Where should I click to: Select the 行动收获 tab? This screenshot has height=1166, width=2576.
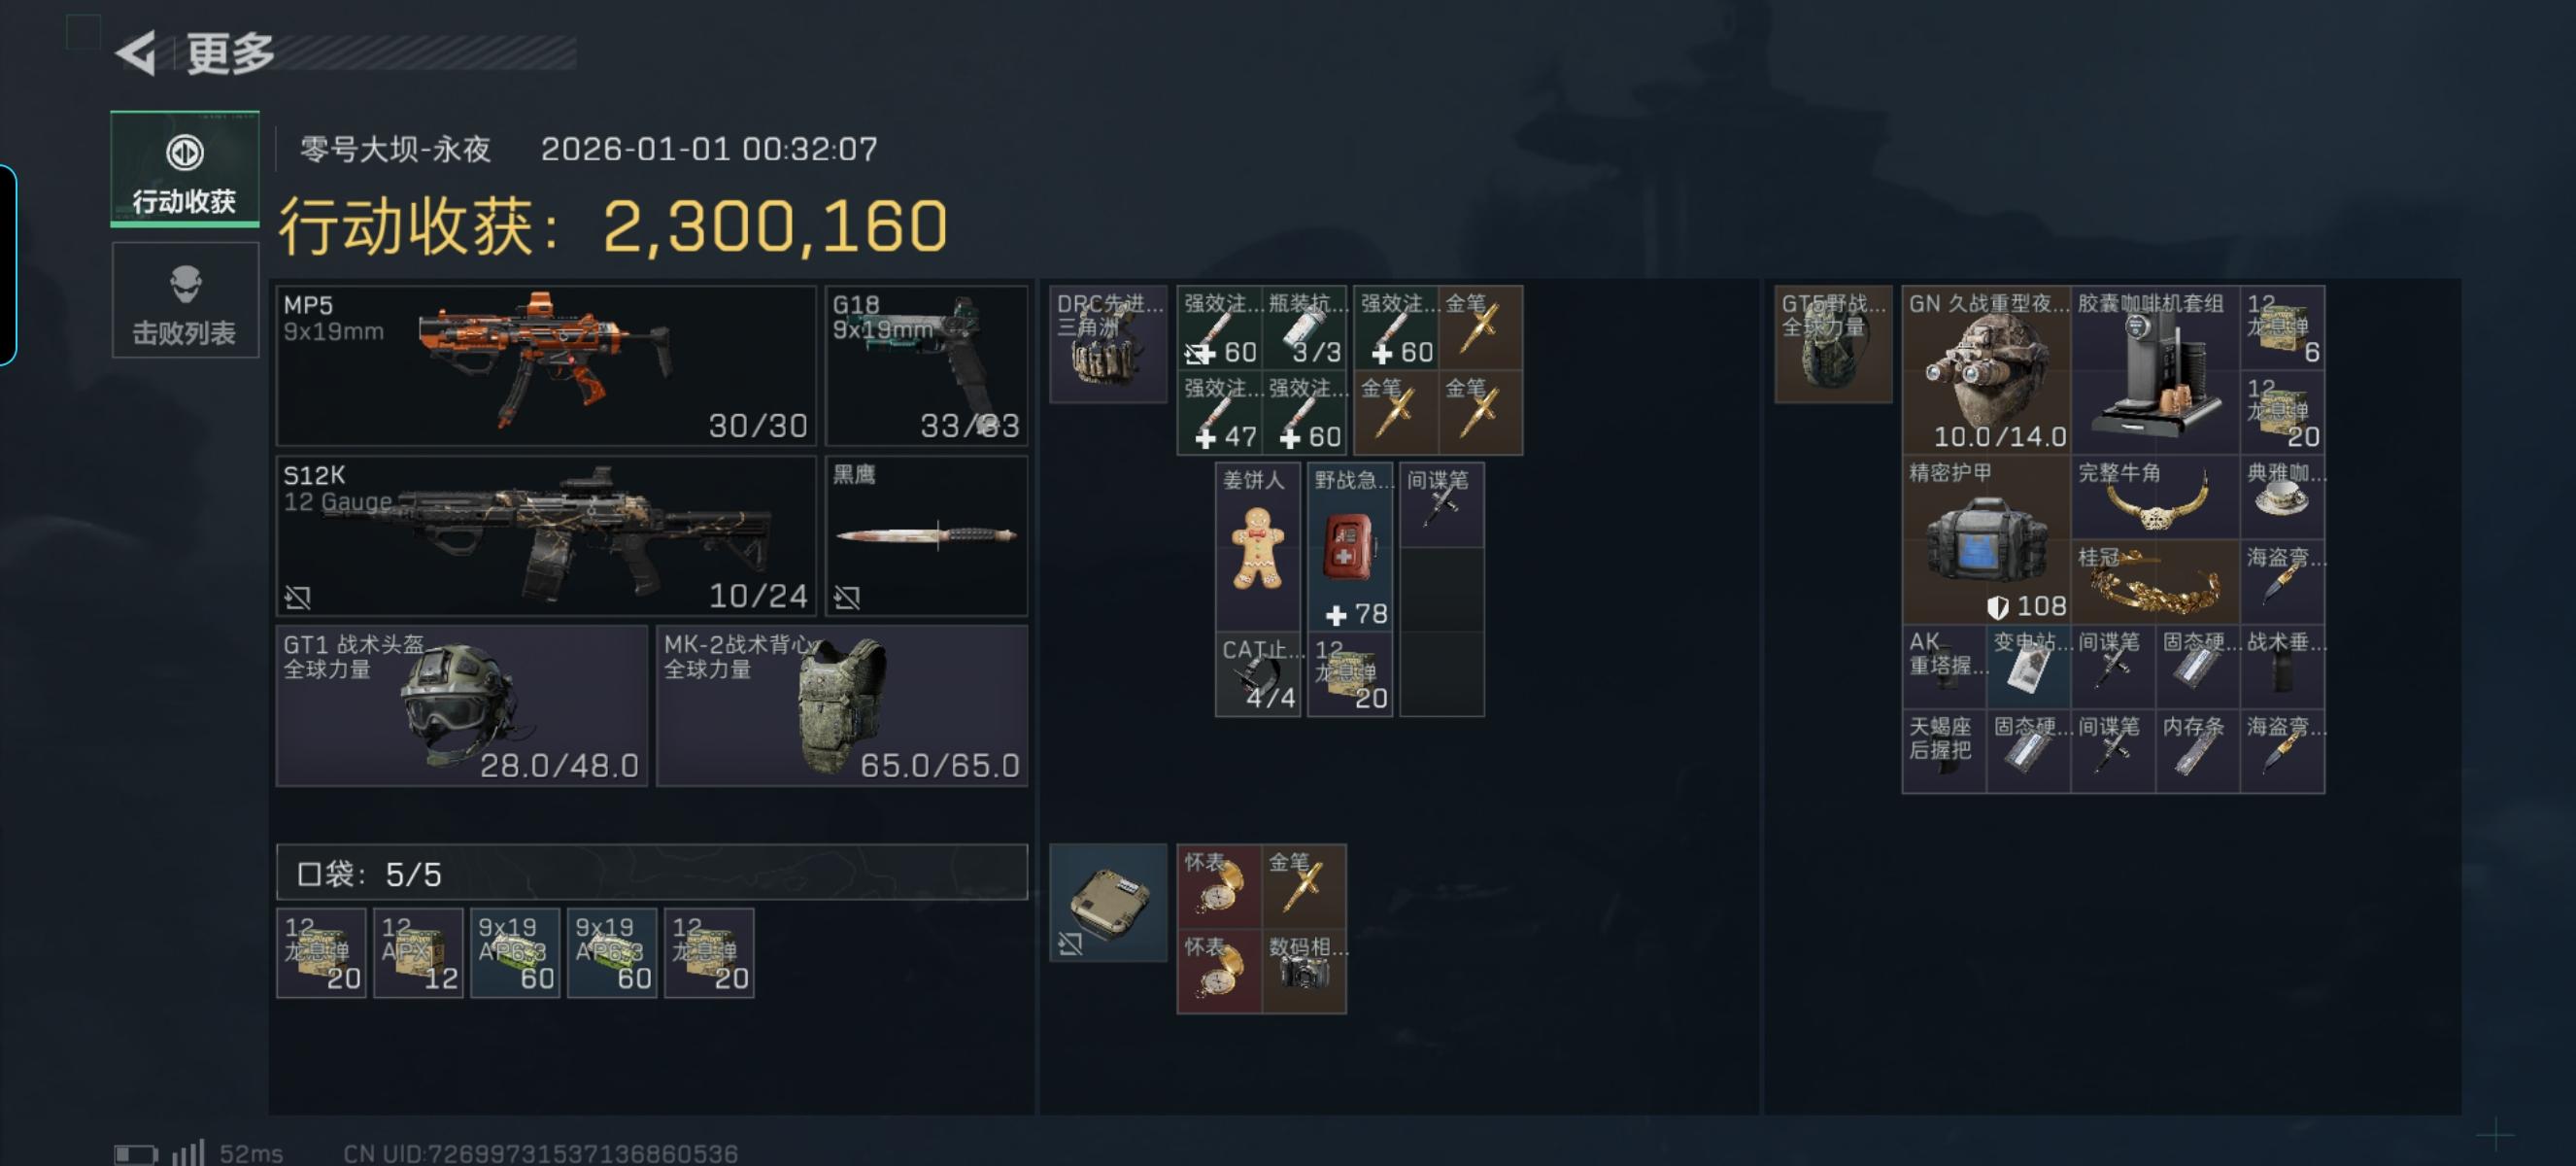(185, 169)
